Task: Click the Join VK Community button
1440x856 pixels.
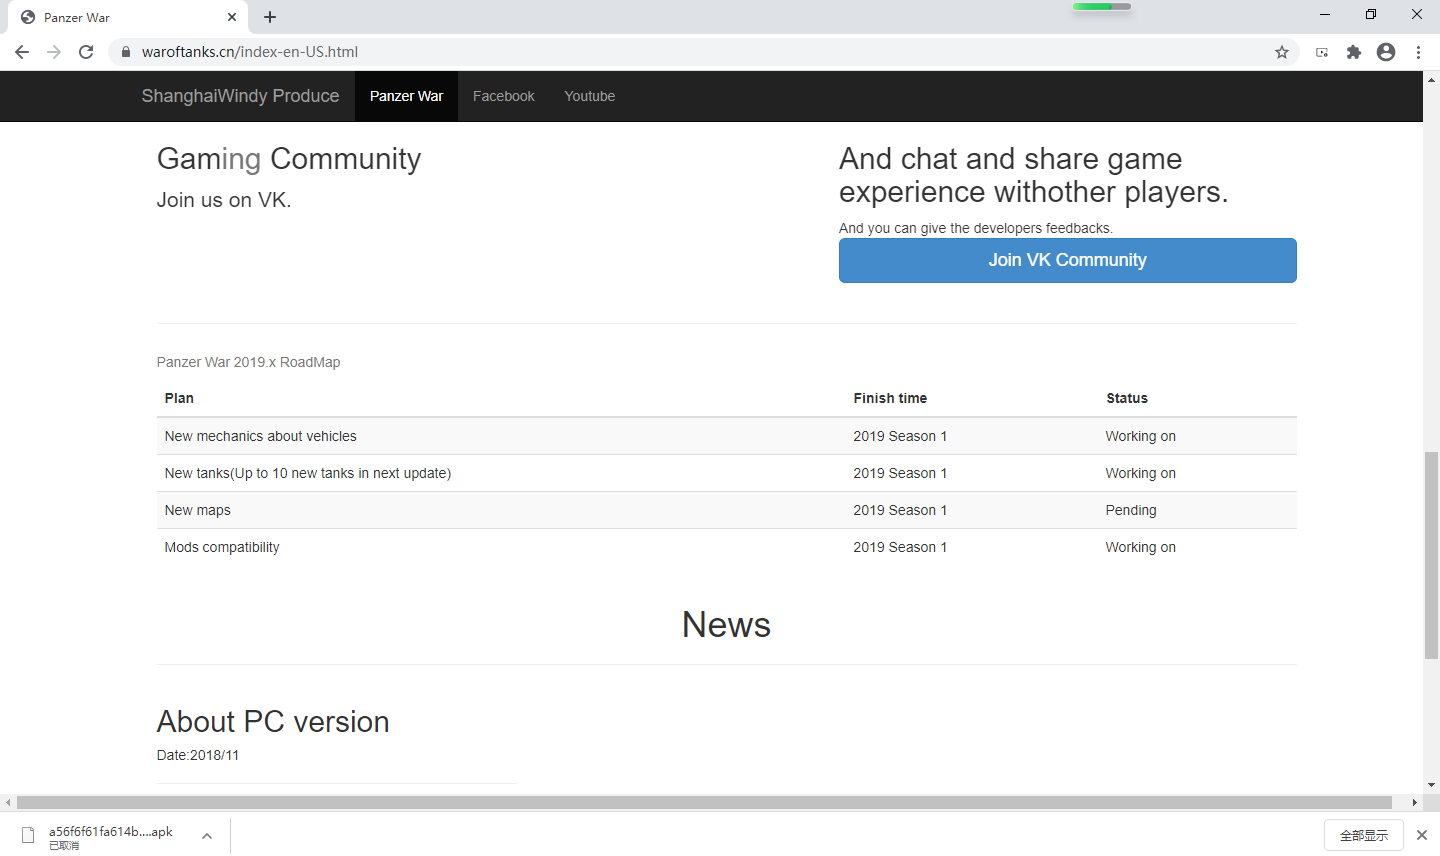Action: click(x=1067, y=260)
